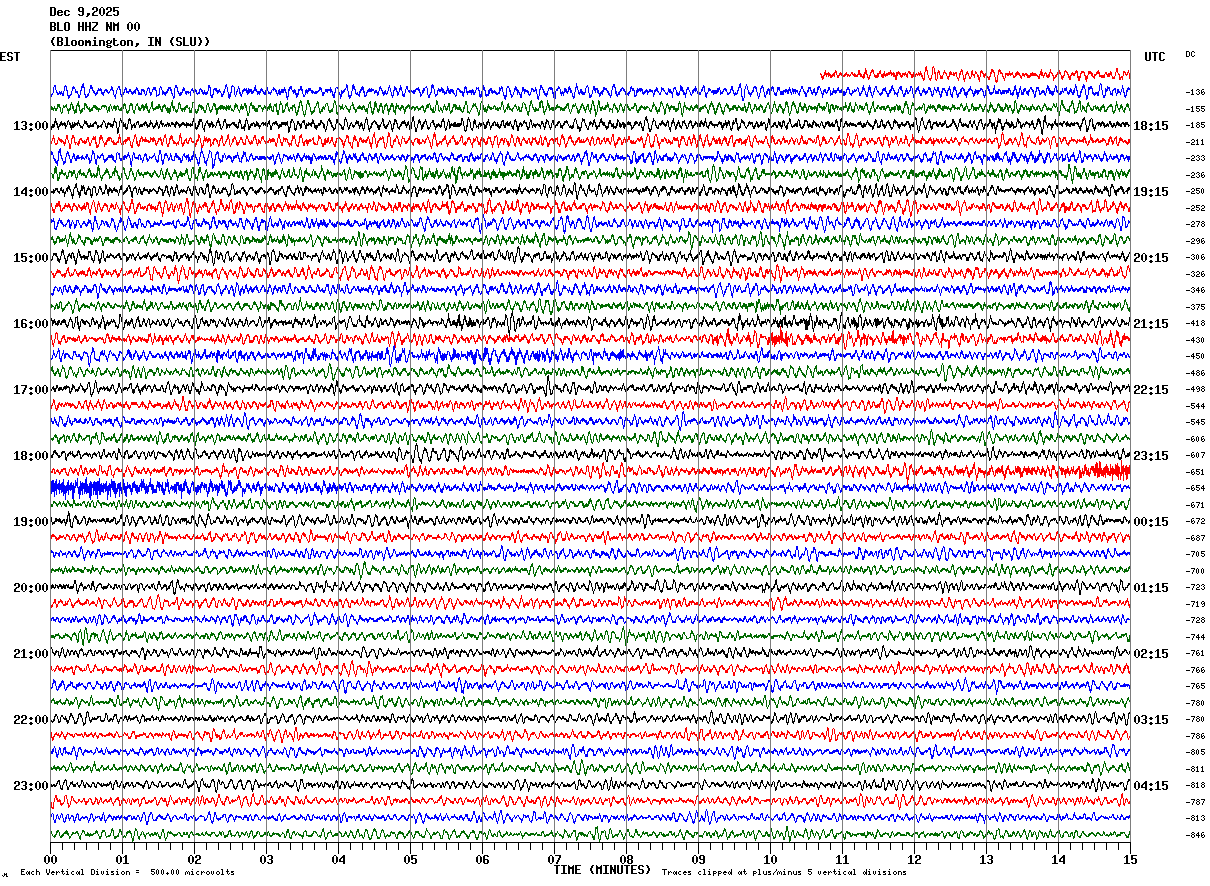
Task: Click the 18:15 UTC time label
Action: click(x=1151, y=126)
